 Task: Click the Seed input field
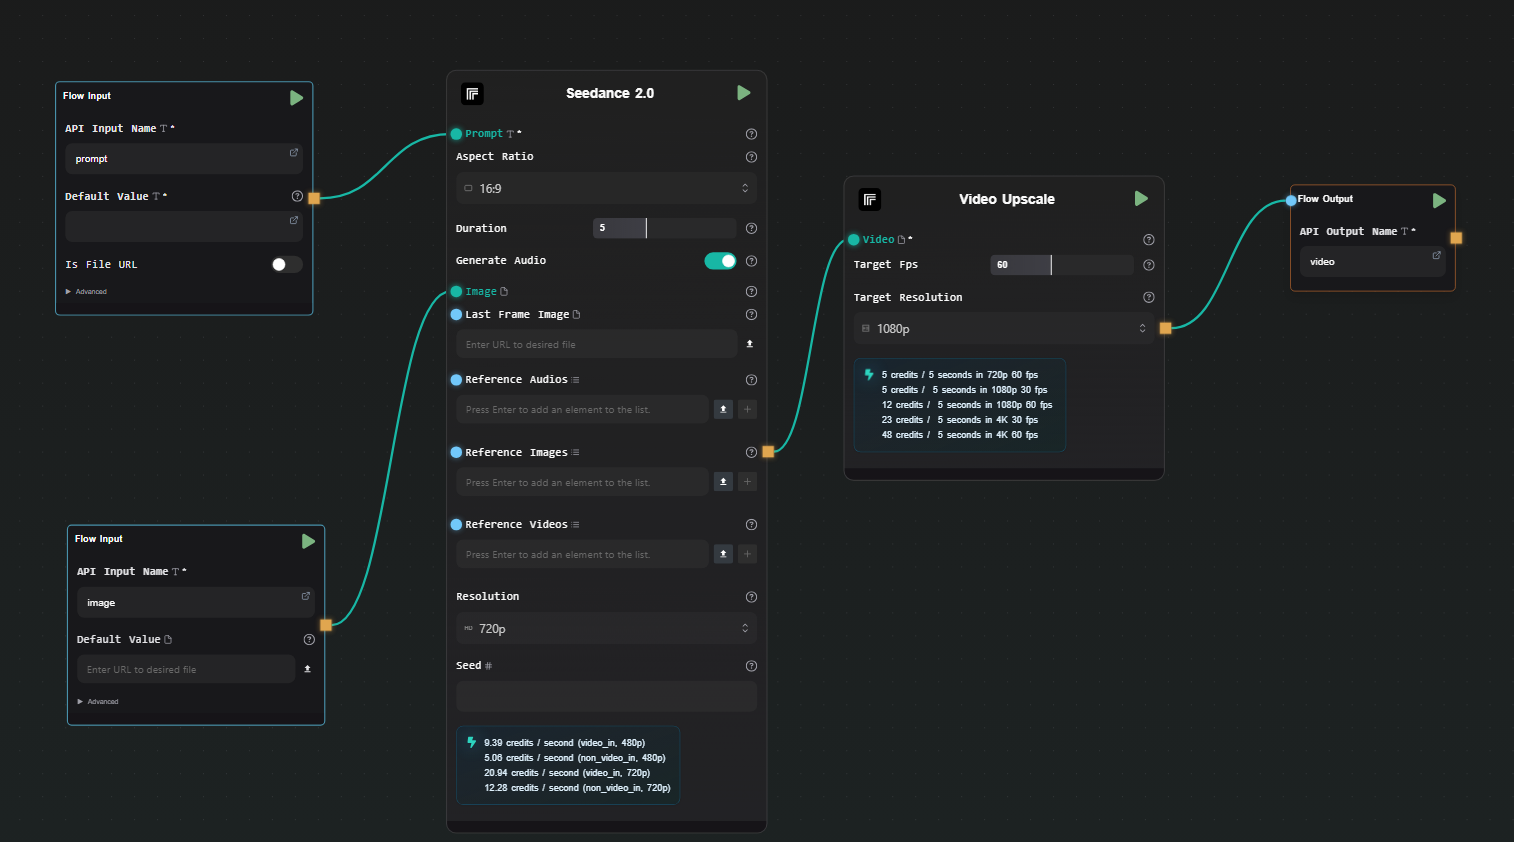606,696
